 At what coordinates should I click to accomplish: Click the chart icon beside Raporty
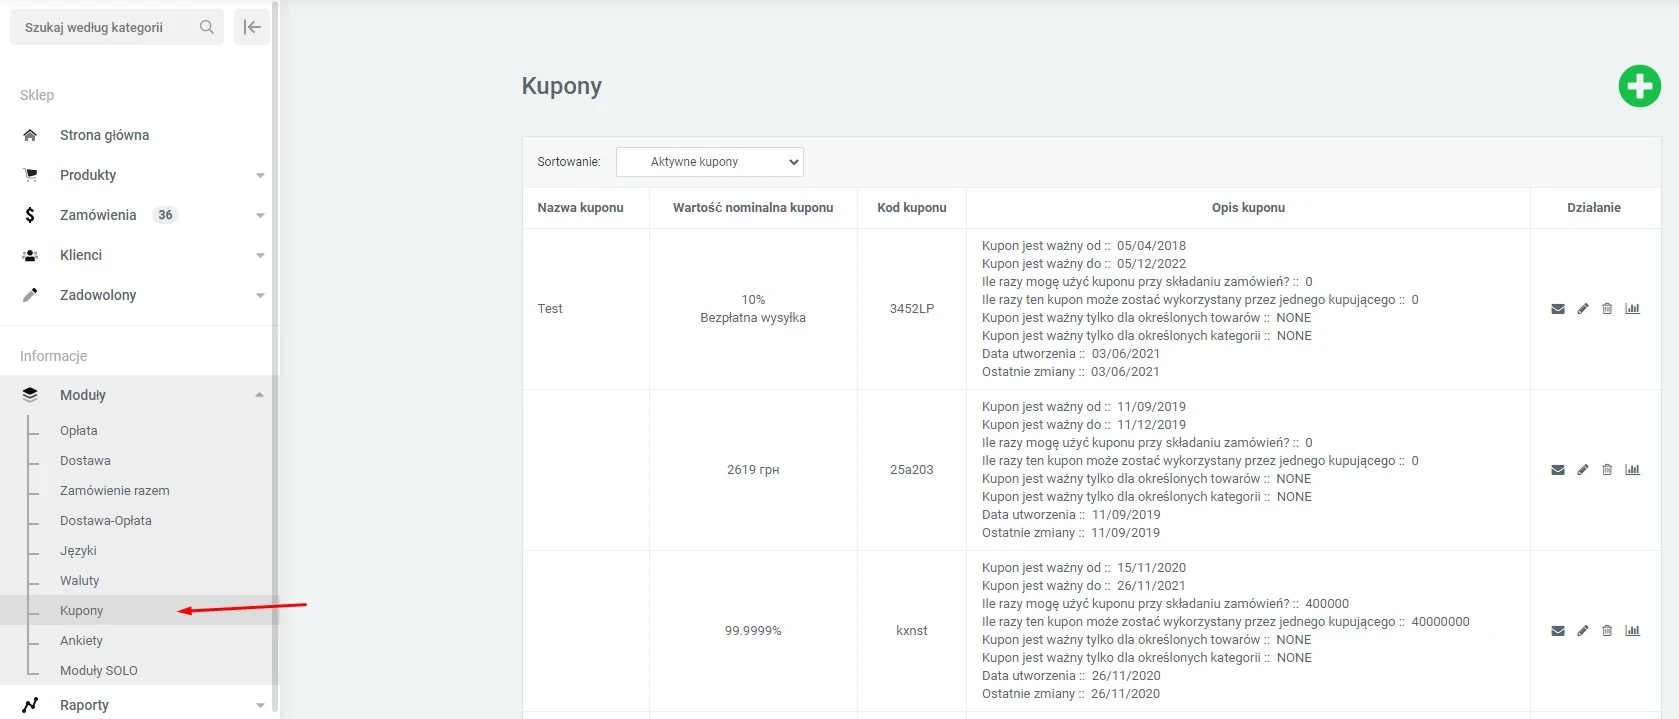coord(30,705)
